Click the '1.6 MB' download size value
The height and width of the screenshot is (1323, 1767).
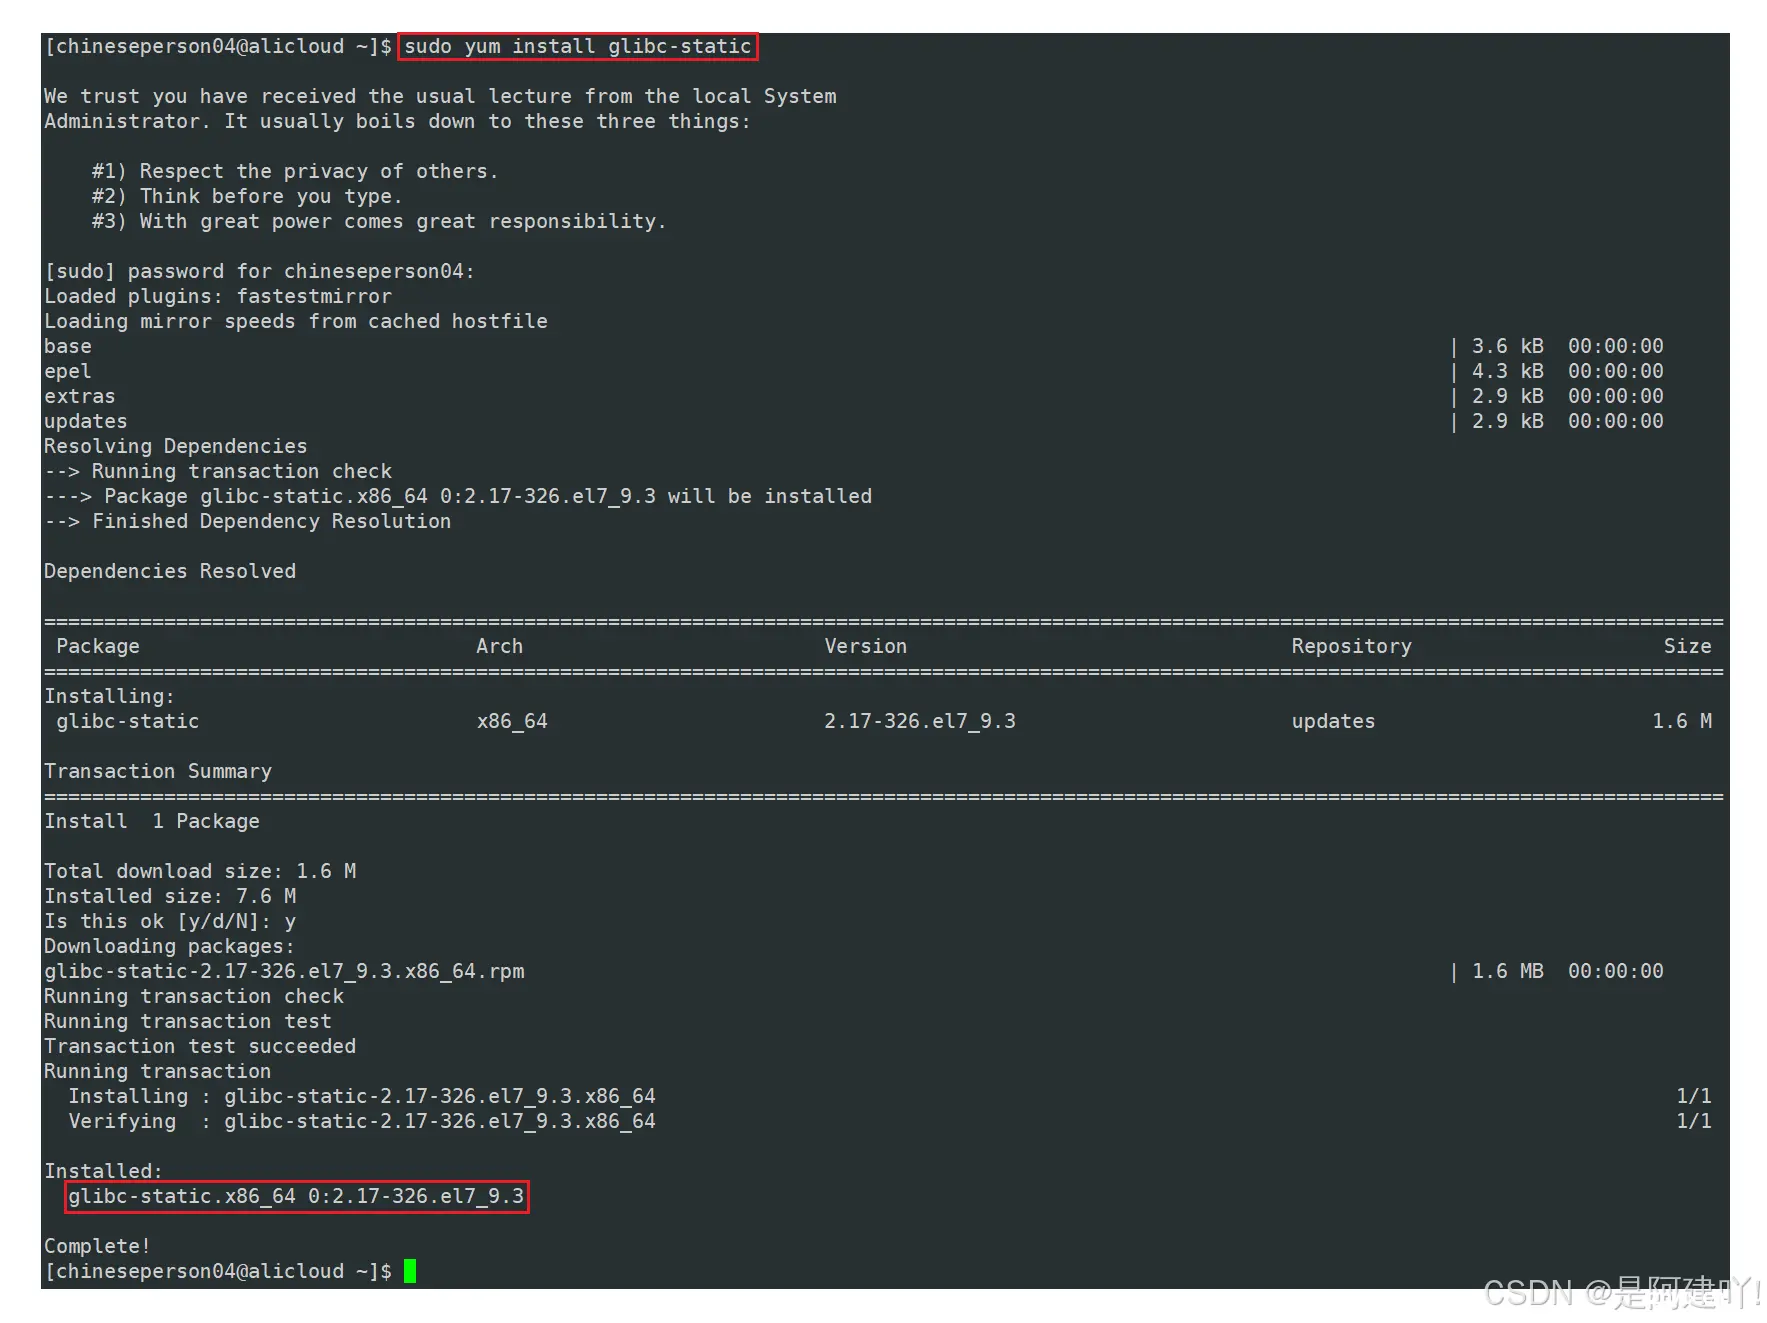(1508, 971)
